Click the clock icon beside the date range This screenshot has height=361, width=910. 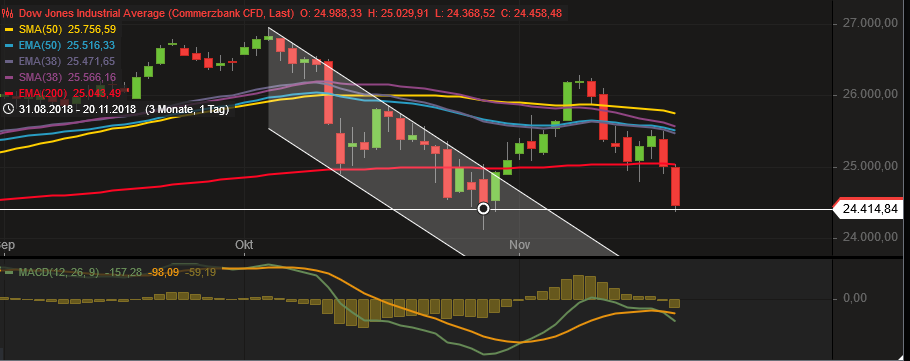8,109
